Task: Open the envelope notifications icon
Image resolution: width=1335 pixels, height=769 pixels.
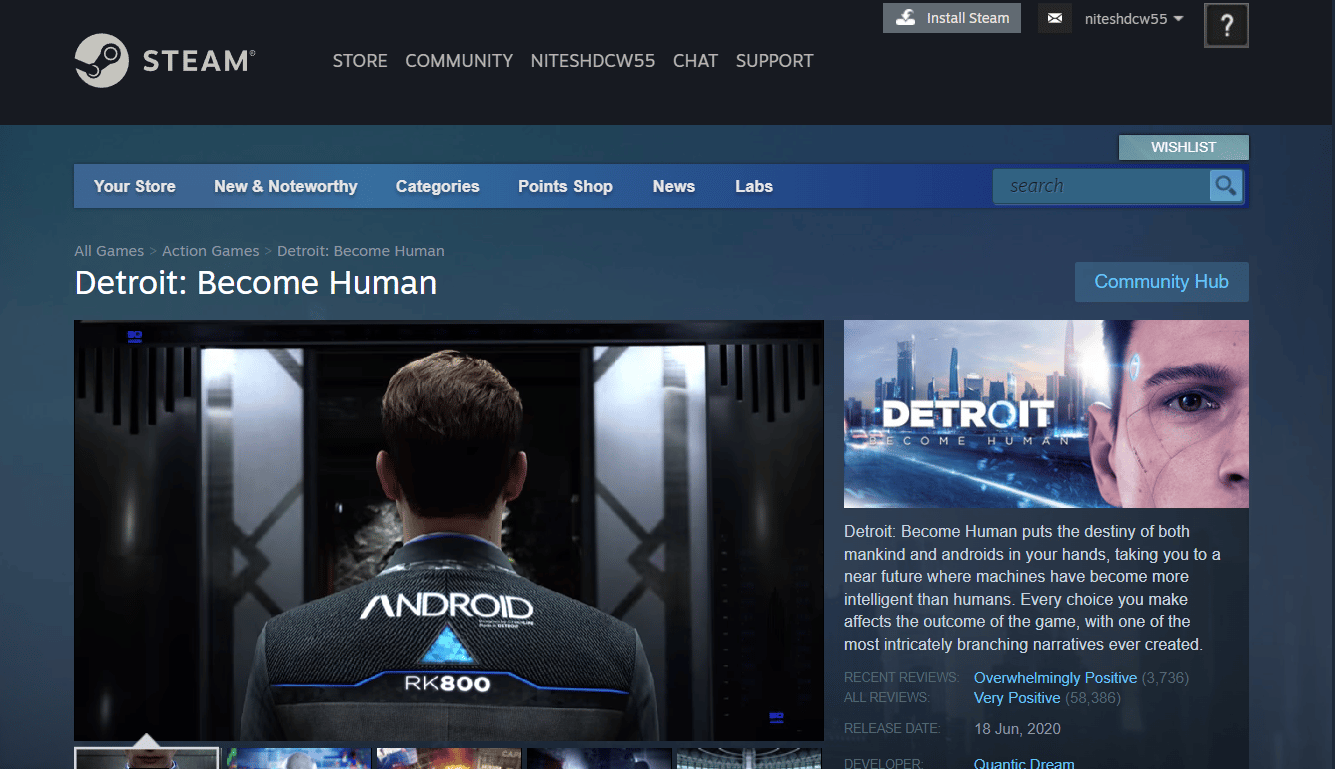Action: click(1054, 18)
